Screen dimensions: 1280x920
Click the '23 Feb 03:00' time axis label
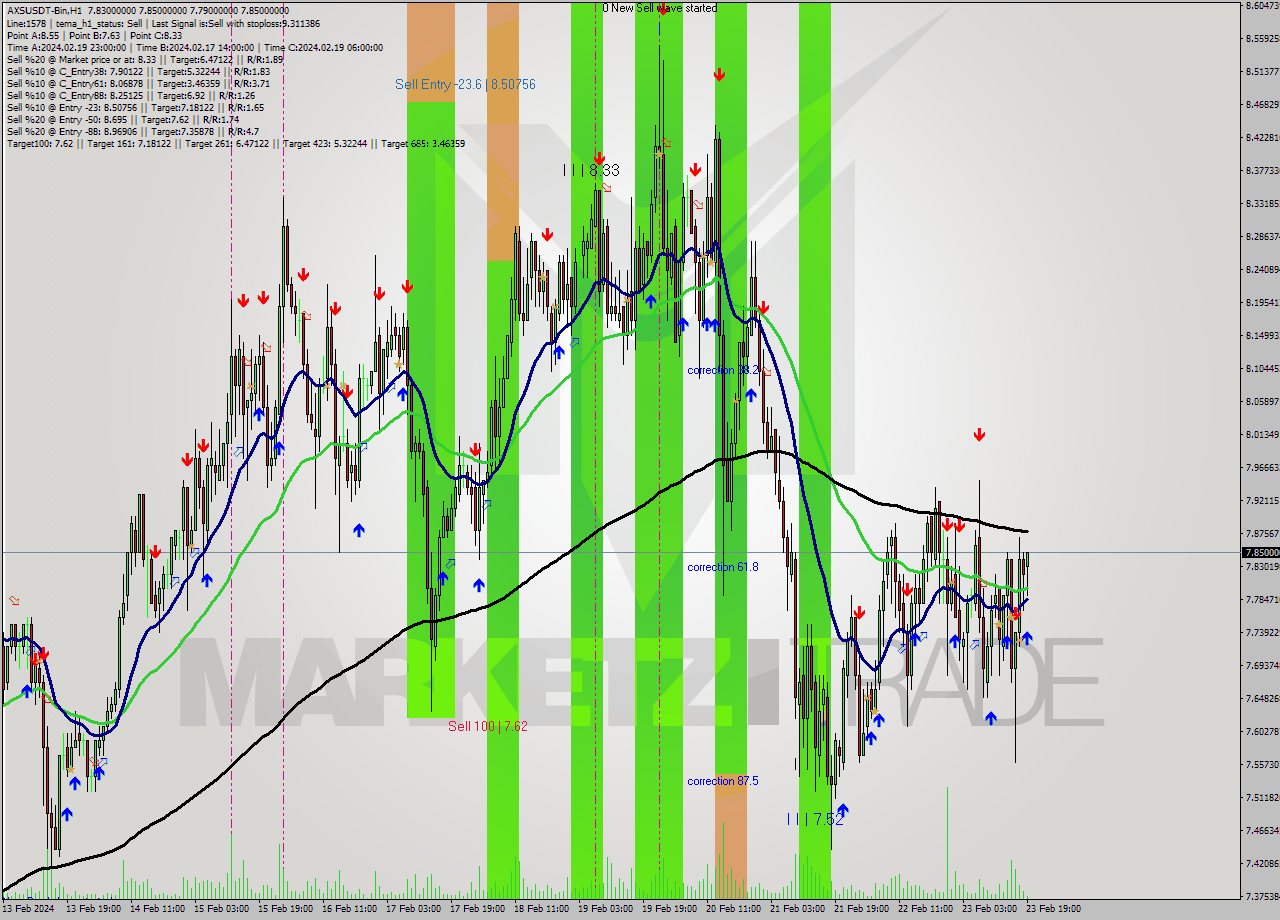click(989, 908)
